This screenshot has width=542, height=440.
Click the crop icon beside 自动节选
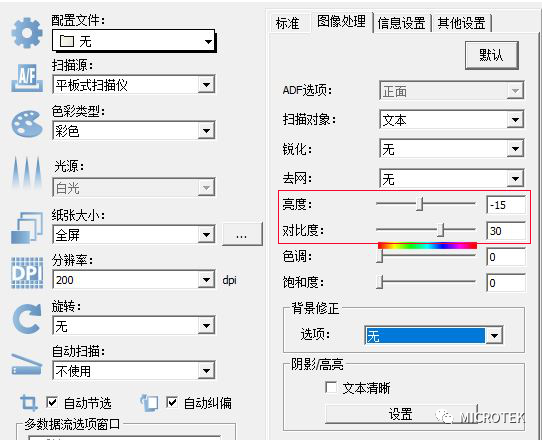[28, 403]
